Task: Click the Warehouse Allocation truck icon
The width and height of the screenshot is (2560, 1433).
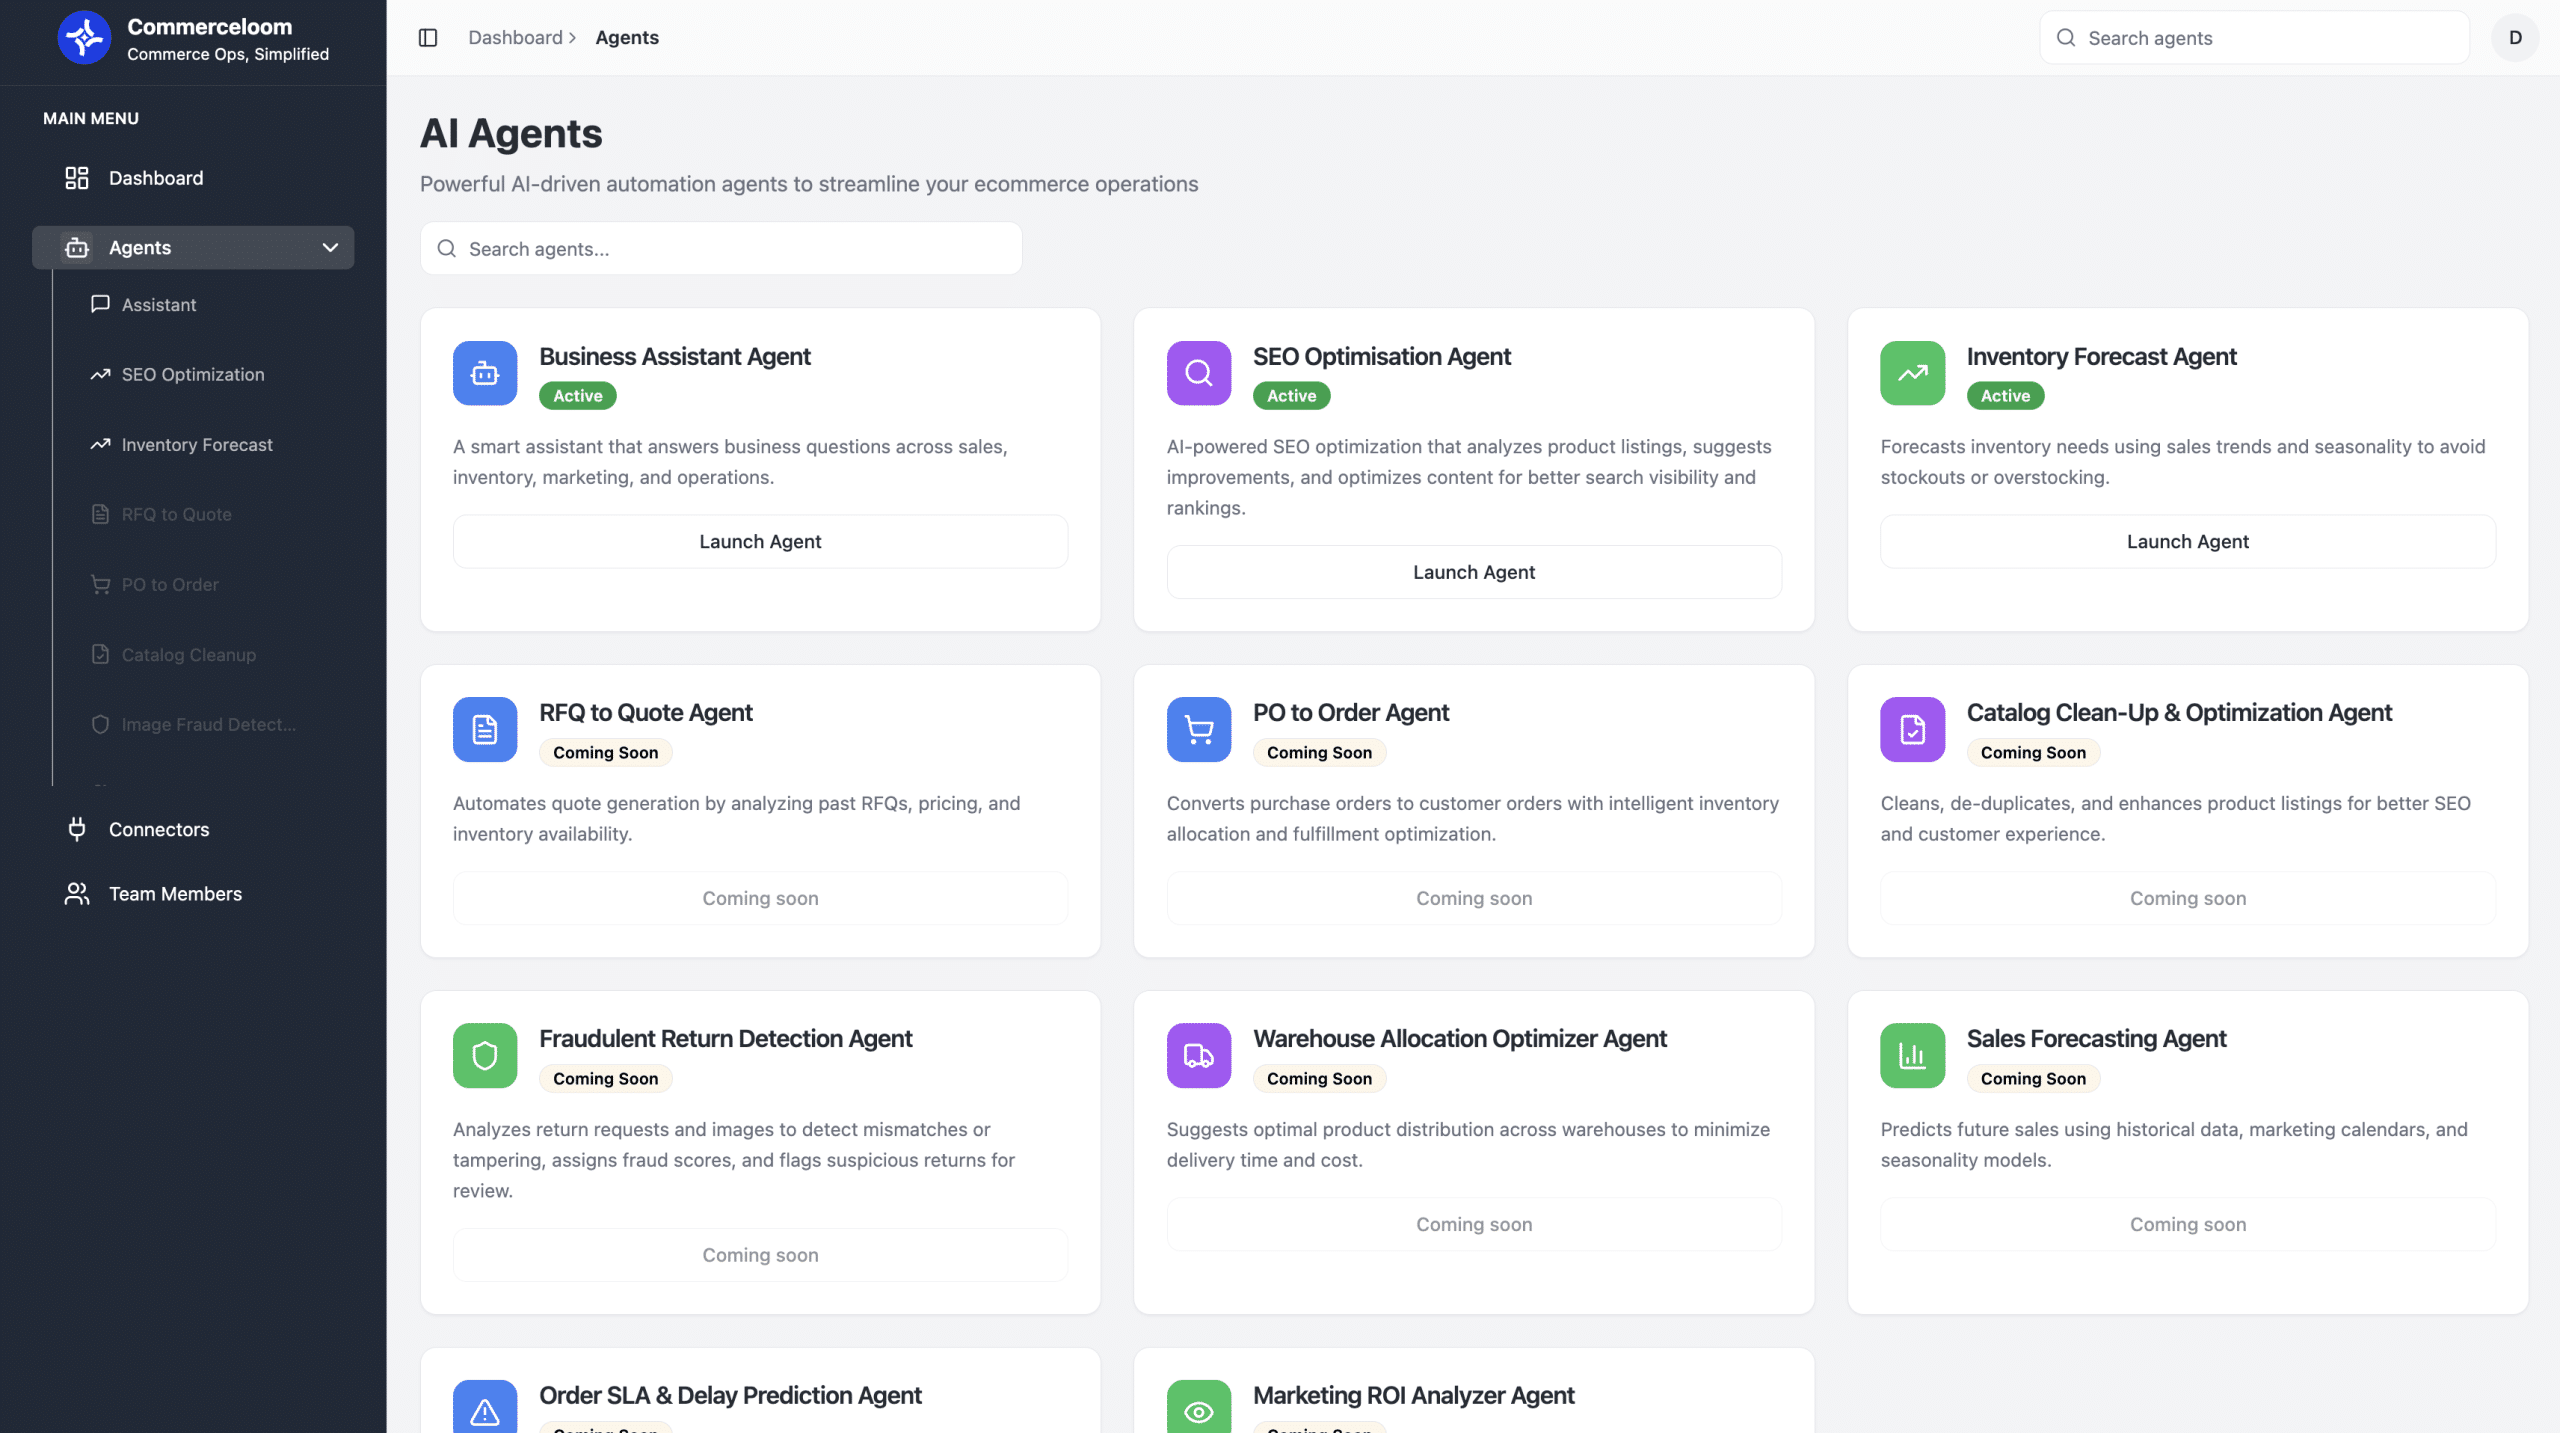Action: click(1198, 1055)
